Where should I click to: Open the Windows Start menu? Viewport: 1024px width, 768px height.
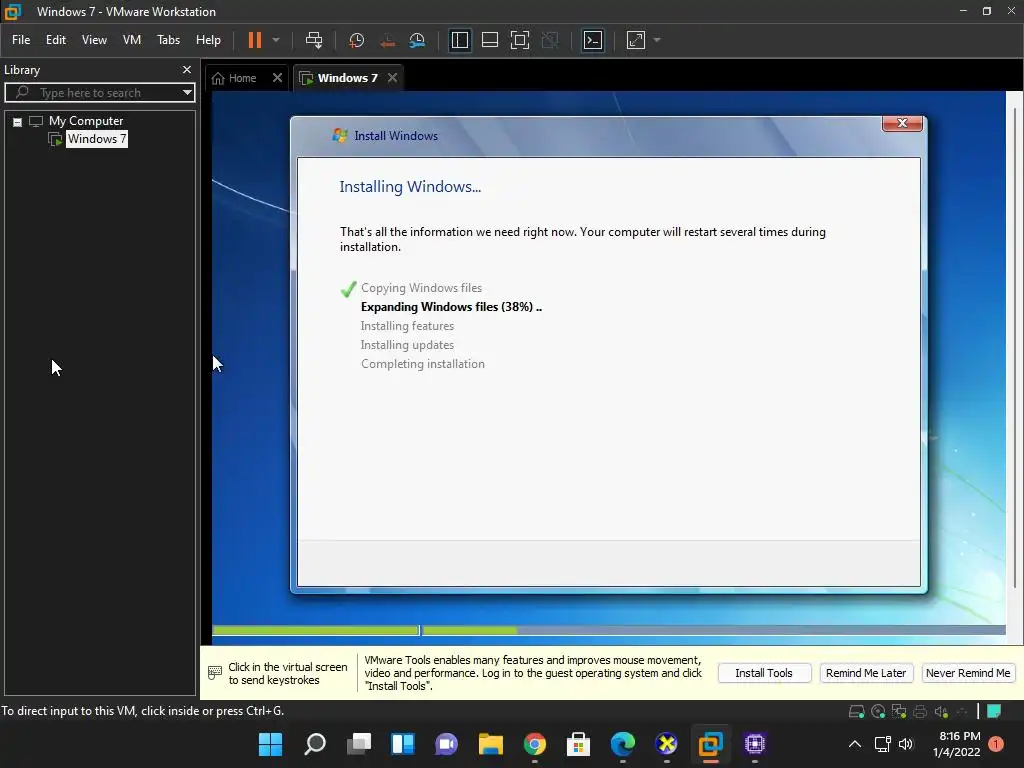coord(270,744)
